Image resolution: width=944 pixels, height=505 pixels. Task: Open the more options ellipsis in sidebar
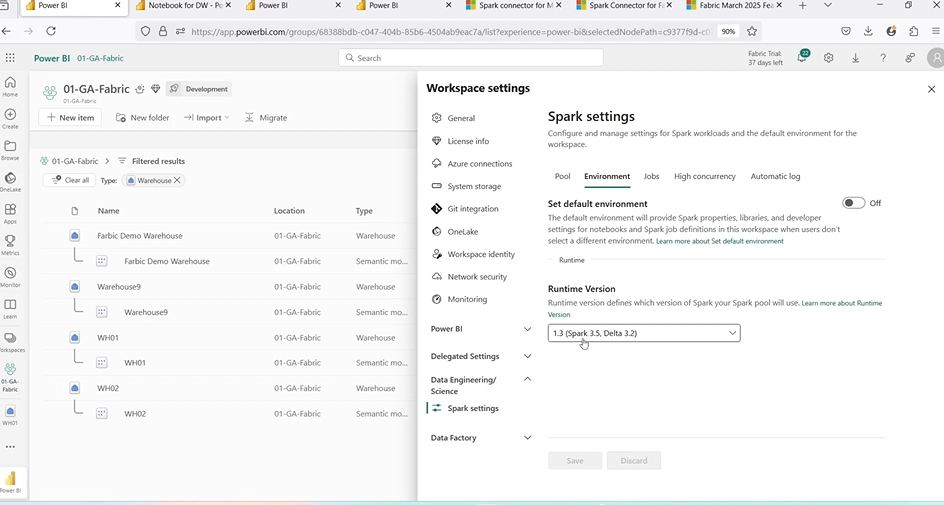[x=10, y=447]
